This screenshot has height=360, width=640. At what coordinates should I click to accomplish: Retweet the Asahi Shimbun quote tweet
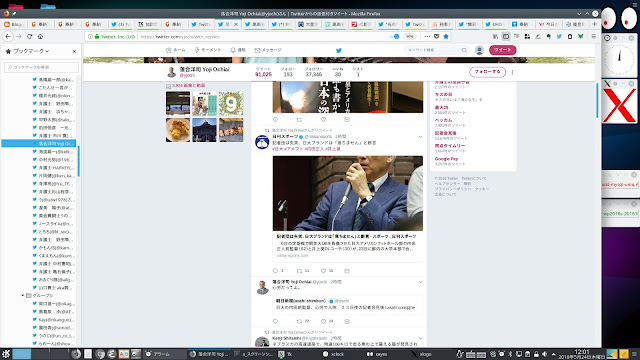tap(299, 321)
